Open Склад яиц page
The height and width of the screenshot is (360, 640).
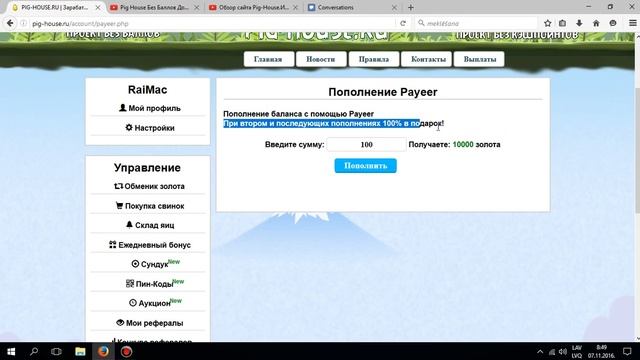click(149, 225)
